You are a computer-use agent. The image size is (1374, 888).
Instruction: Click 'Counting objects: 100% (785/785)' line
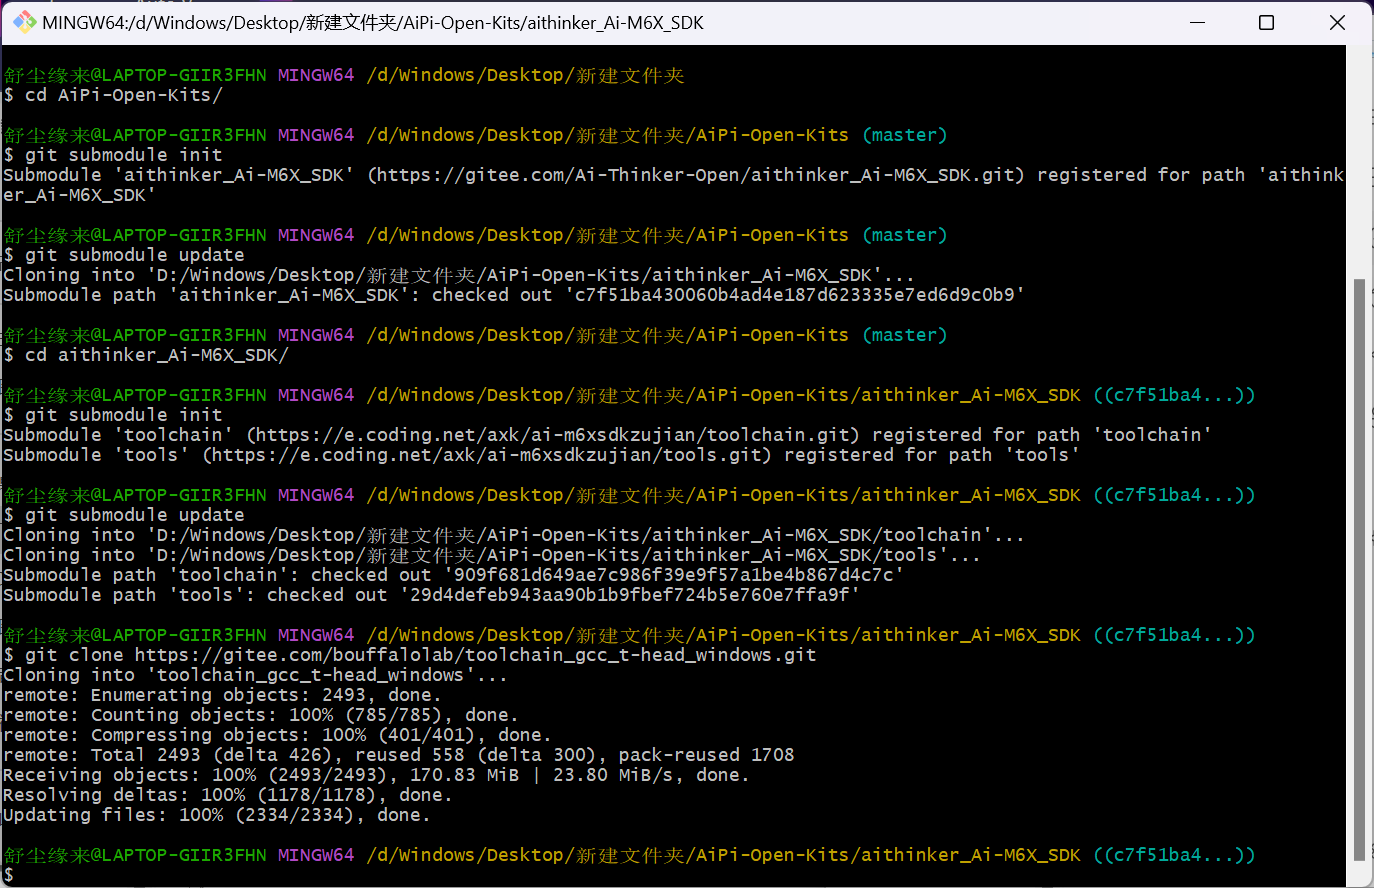(261, 715)
